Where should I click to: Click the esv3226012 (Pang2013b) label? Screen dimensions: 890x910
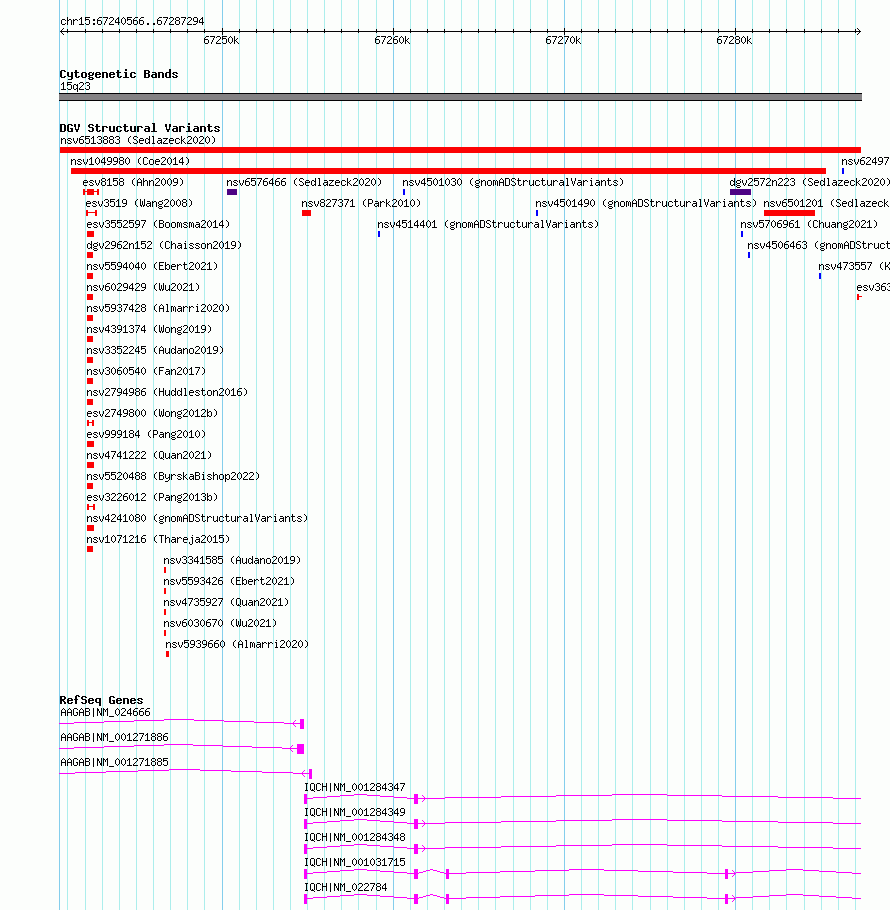pyautogui.click(x=152, y=497)
